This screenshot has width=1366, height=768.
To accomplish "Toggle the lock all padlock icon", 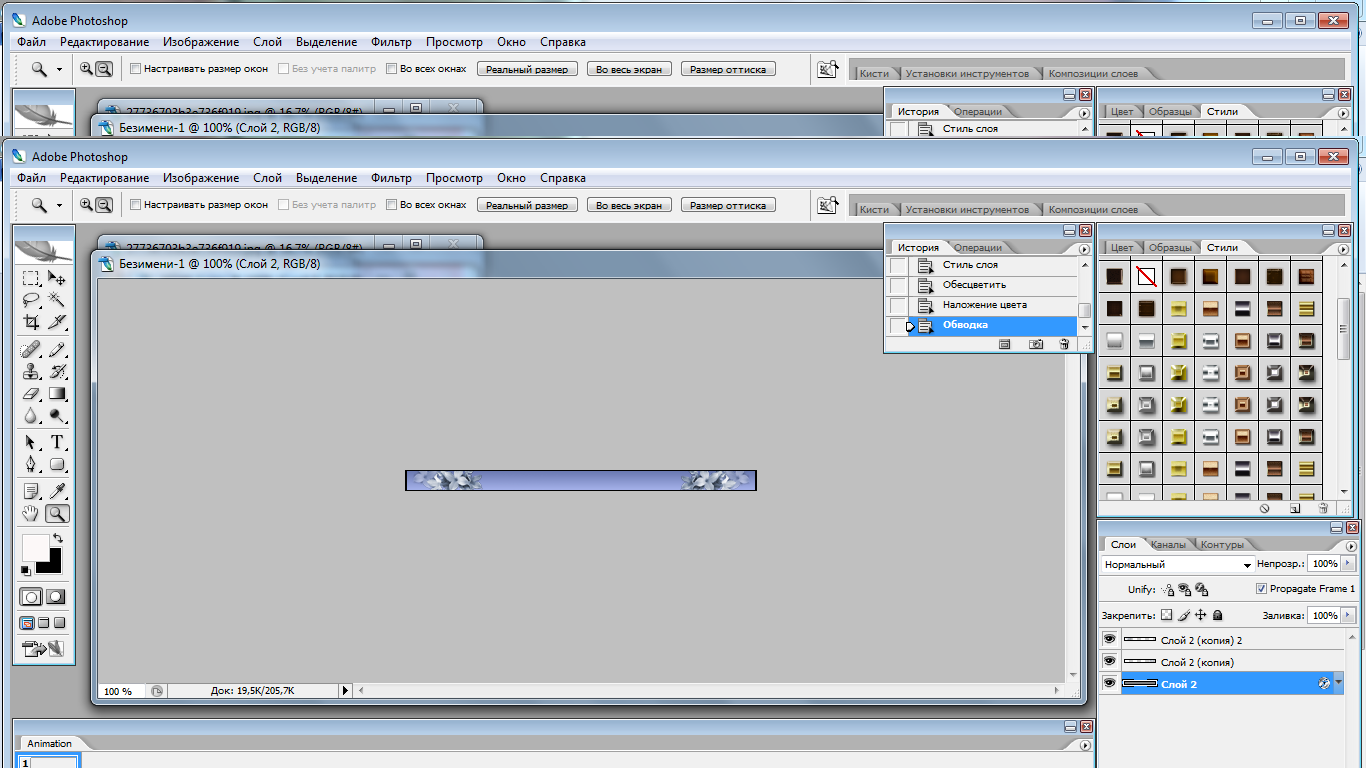I will tap(1218, 616).
